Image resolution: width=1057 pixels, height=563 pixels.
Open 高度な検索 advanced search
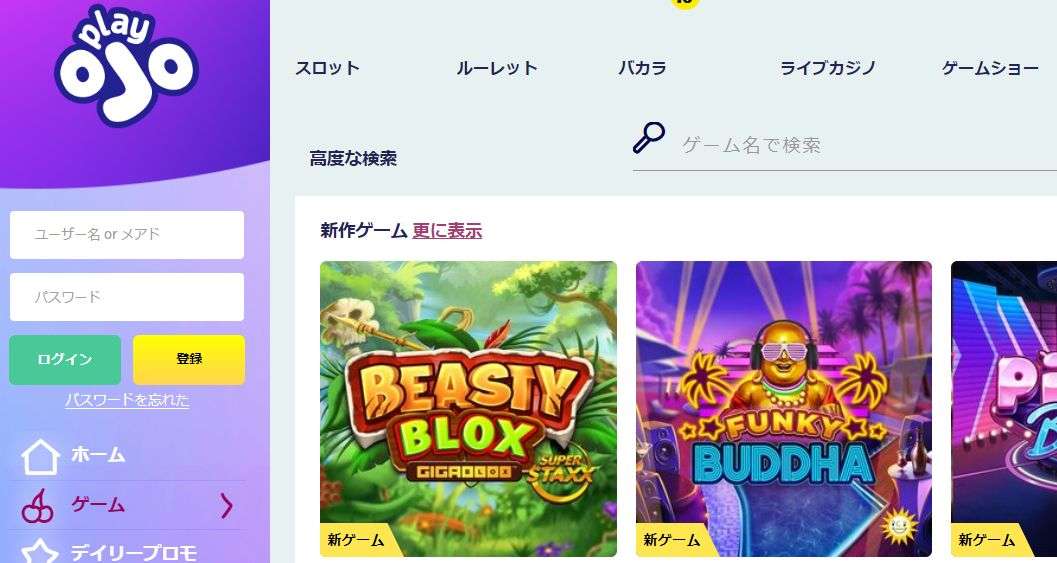[353, 158]
